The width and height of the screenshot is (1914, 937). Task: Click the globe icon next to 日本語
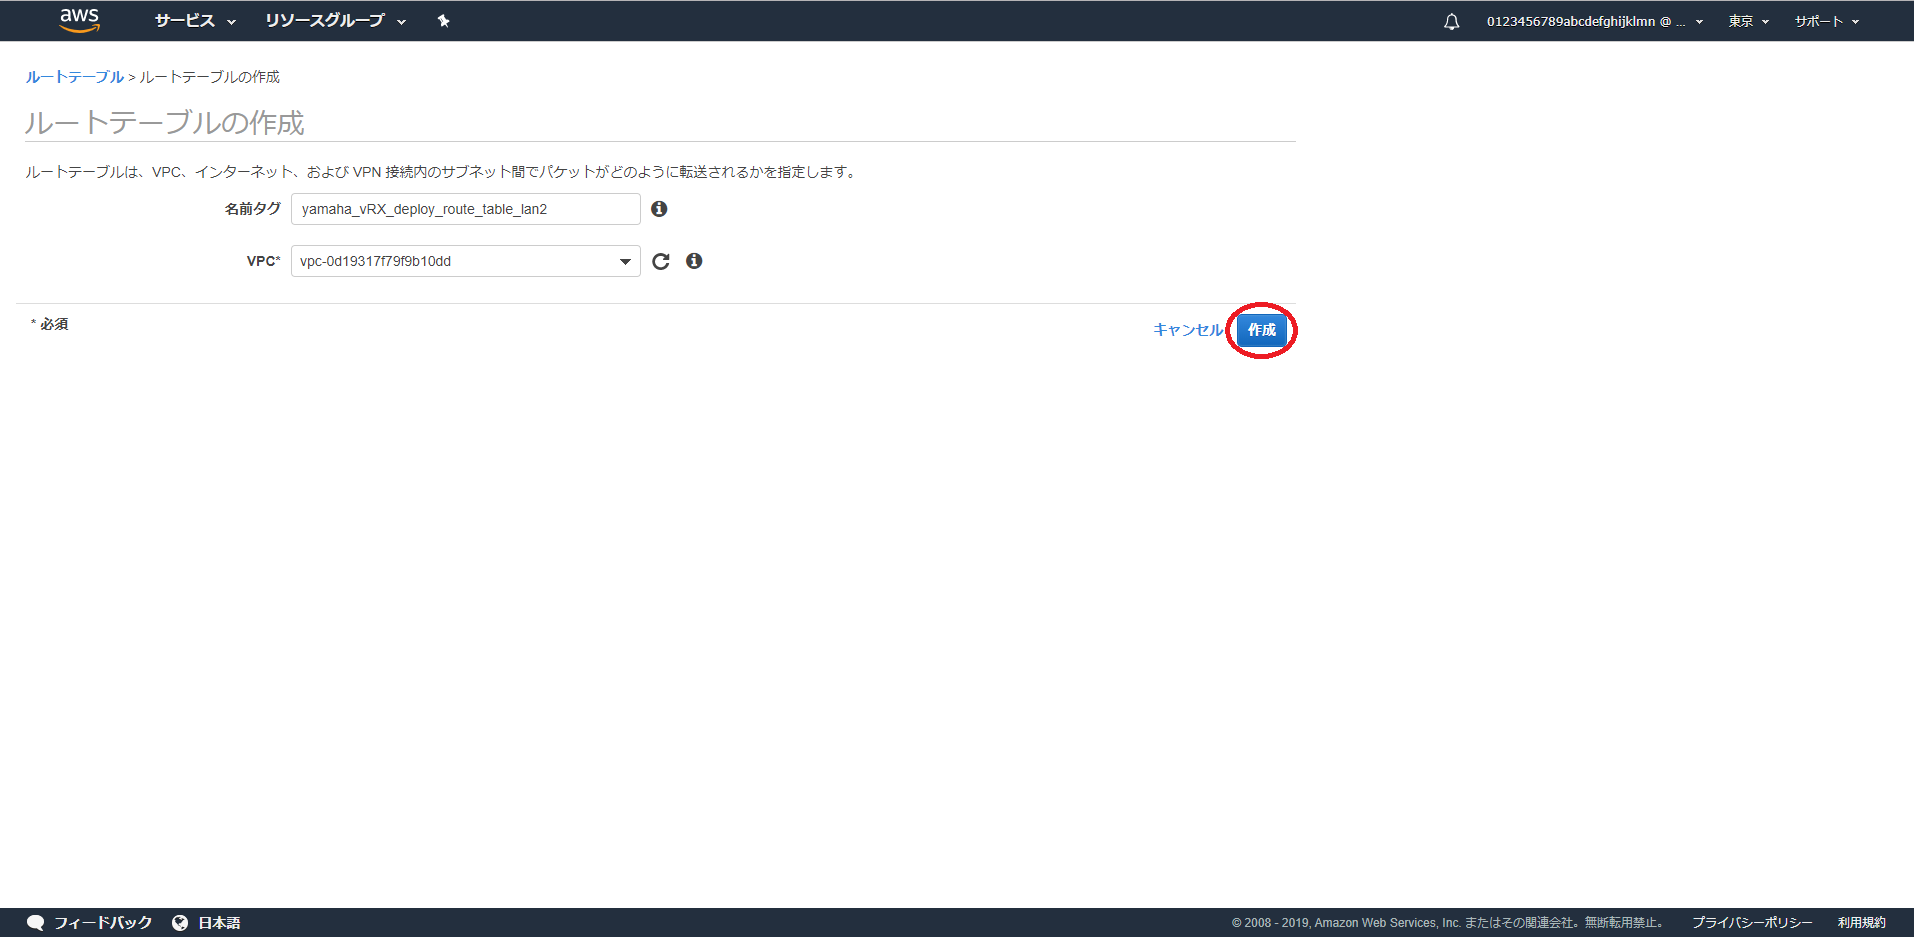pos(178,922)
